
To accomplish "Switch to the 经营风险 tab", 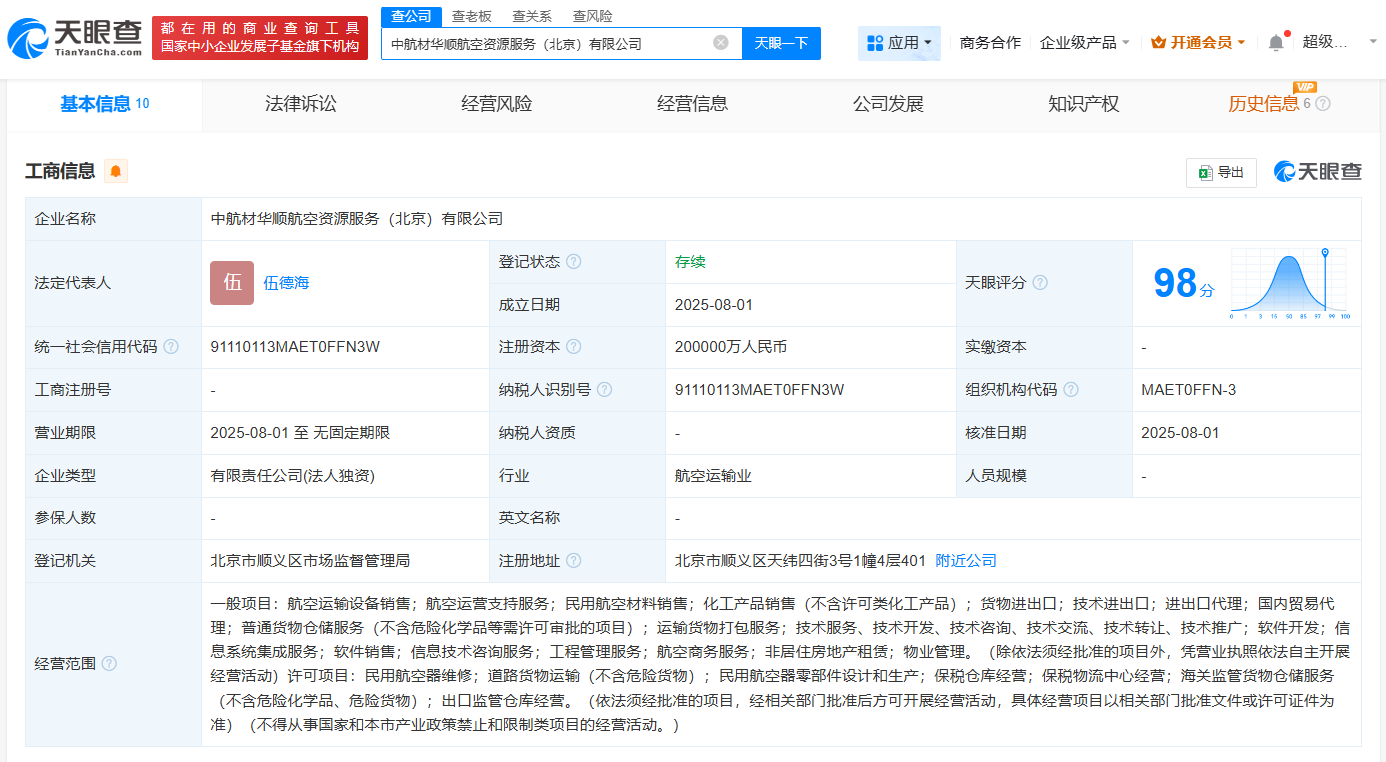I will click(497, 104).
